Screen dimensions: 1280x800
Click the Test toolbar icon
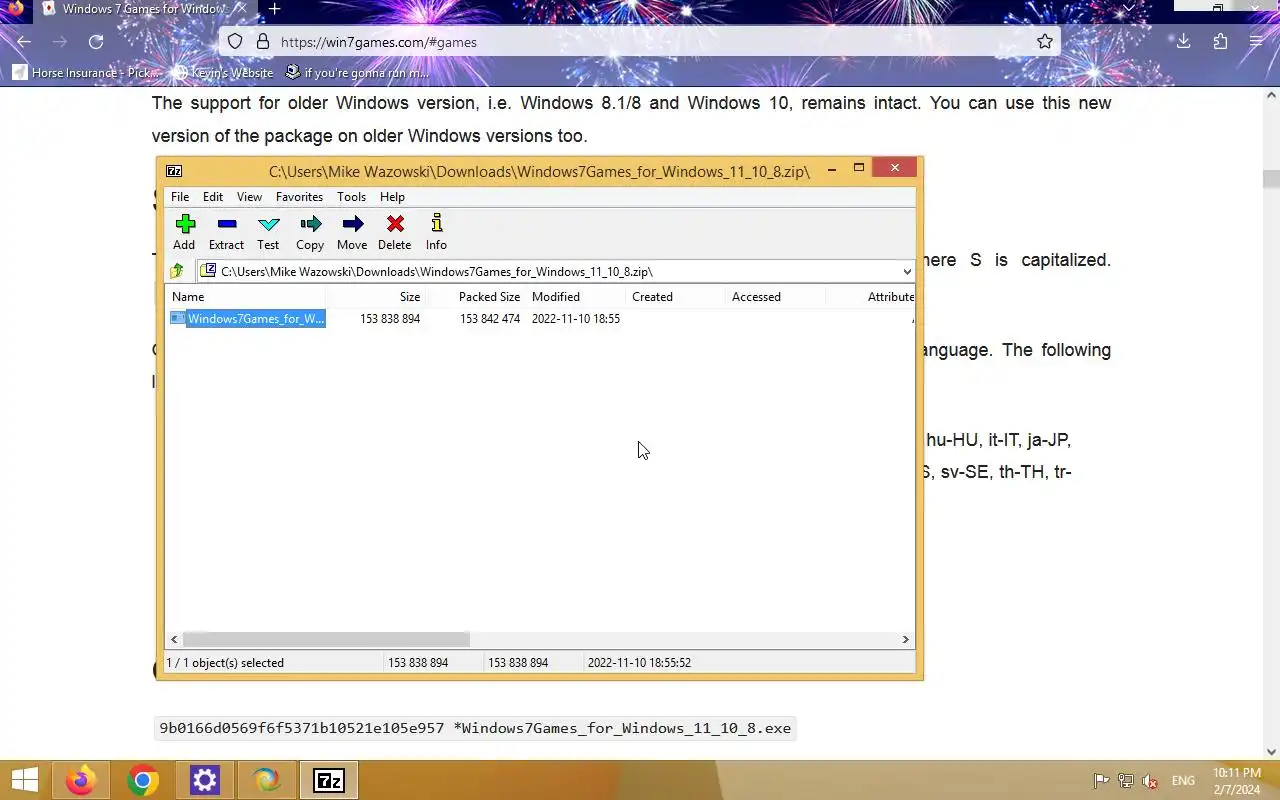point(268,232)
